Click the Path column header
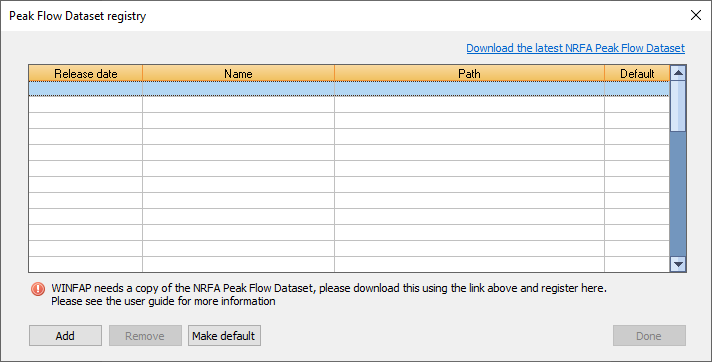The image size is (712, 362). [470, 73]
